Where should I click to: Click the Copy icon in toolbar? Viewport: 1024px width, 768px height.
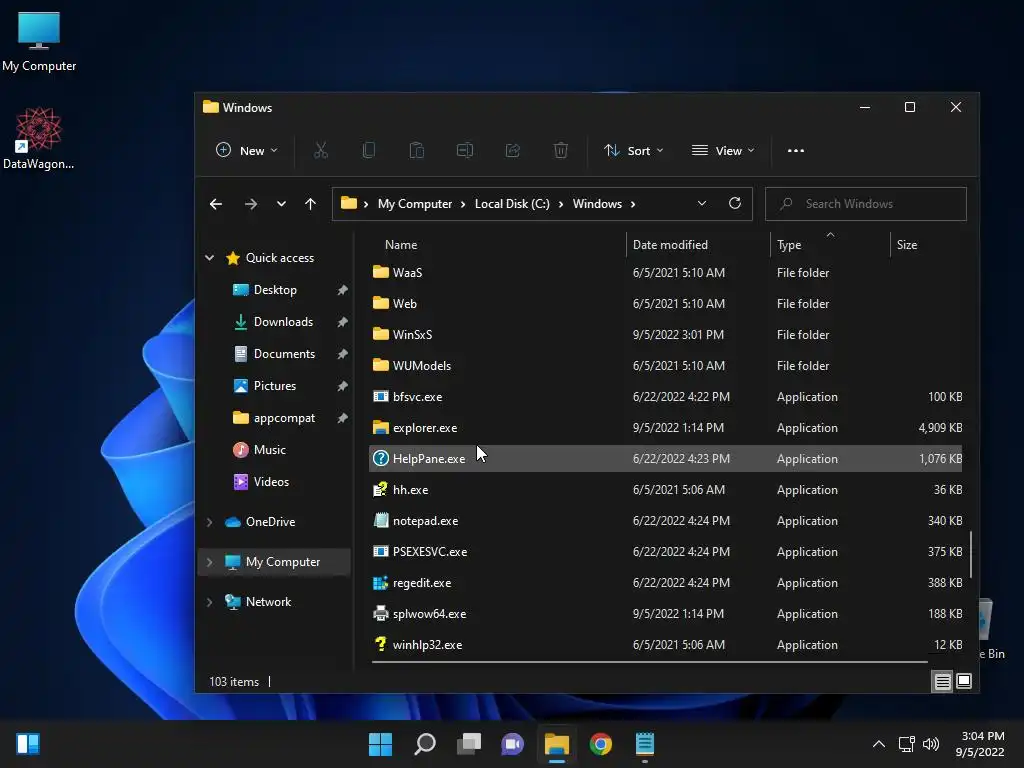point(369,151)
